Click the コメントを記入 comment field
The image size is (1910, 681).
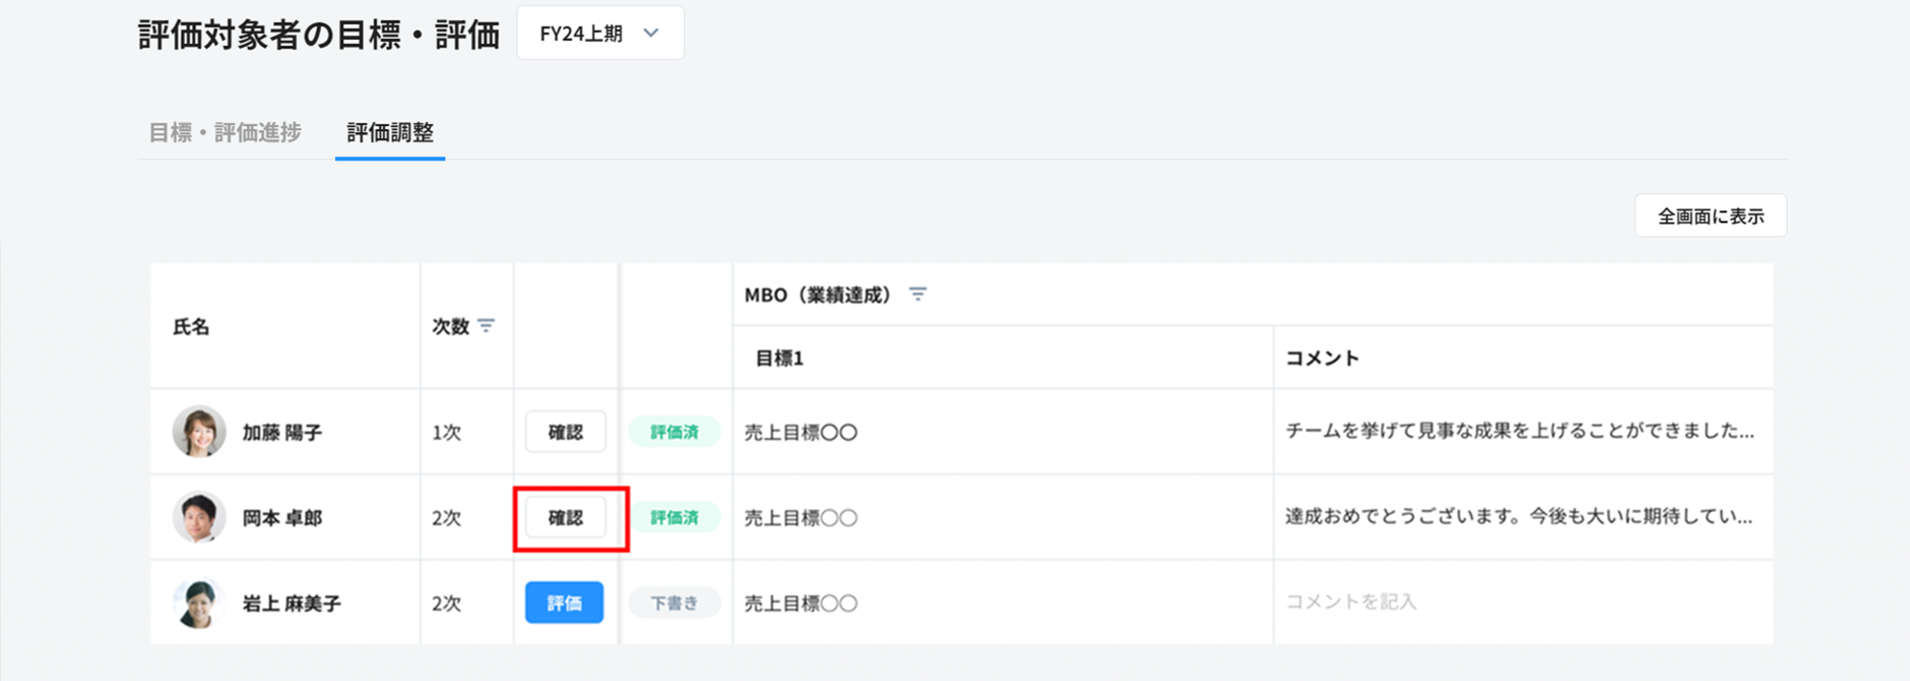(1351, 602)
